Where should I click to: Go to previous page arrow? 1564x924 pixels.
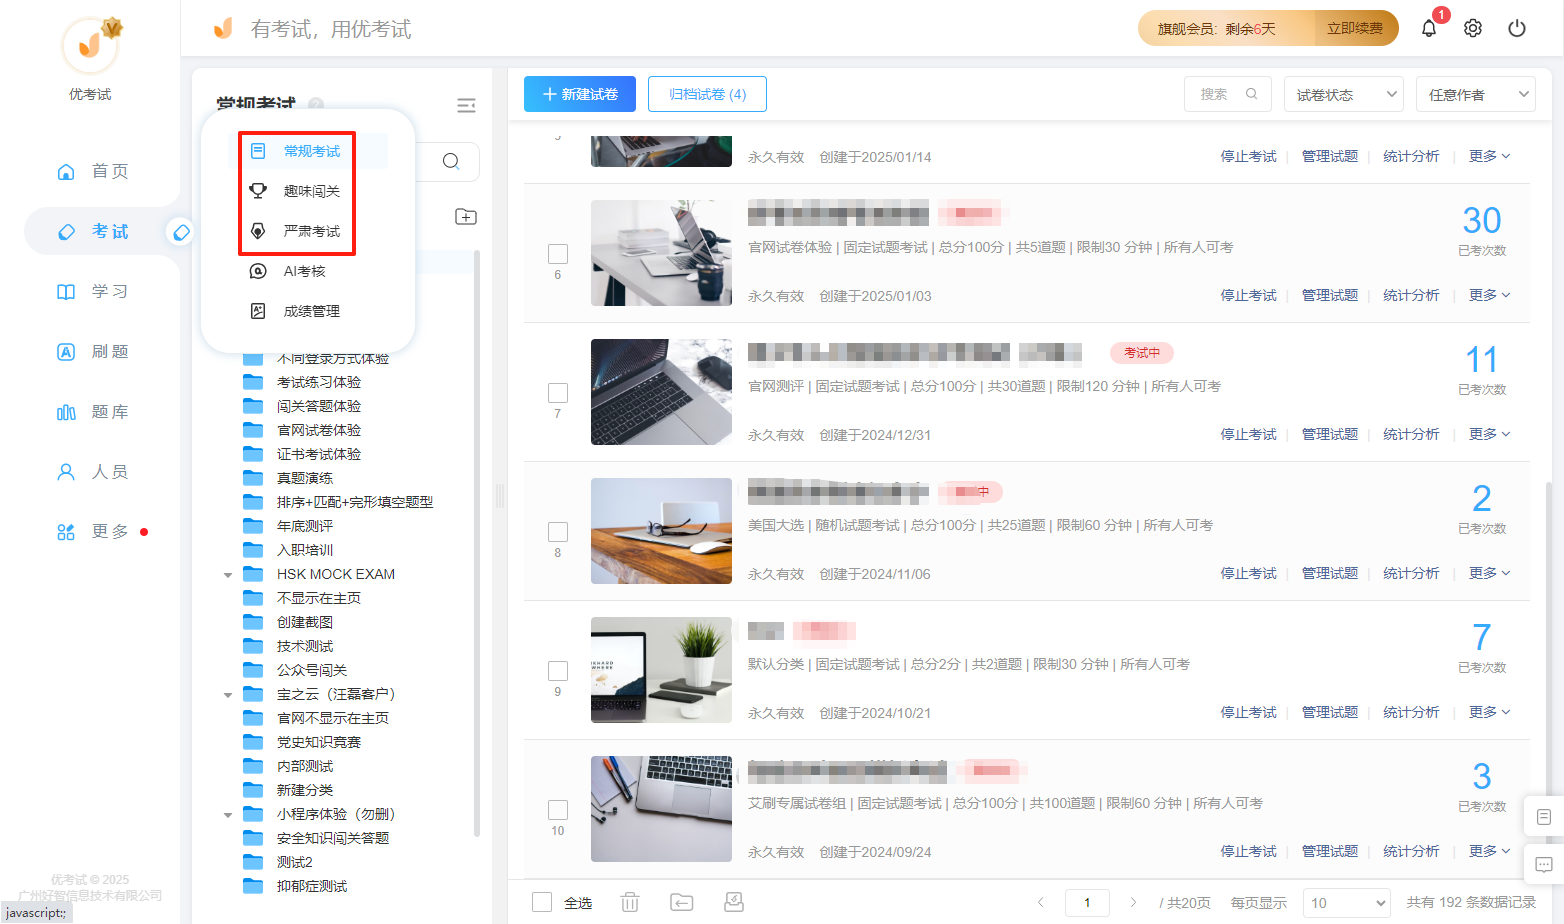(1041, 902)
